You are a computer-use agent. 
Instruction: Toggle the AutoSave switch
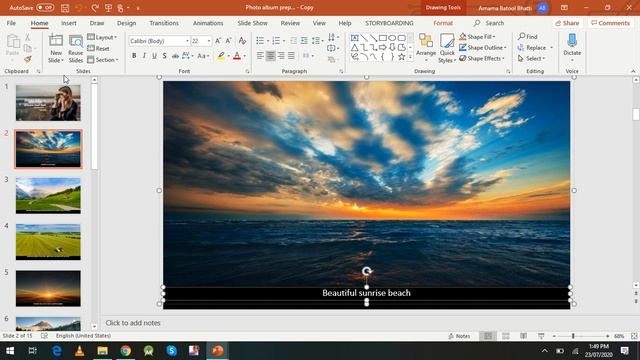pyautogui.click(x=45, y=7)
